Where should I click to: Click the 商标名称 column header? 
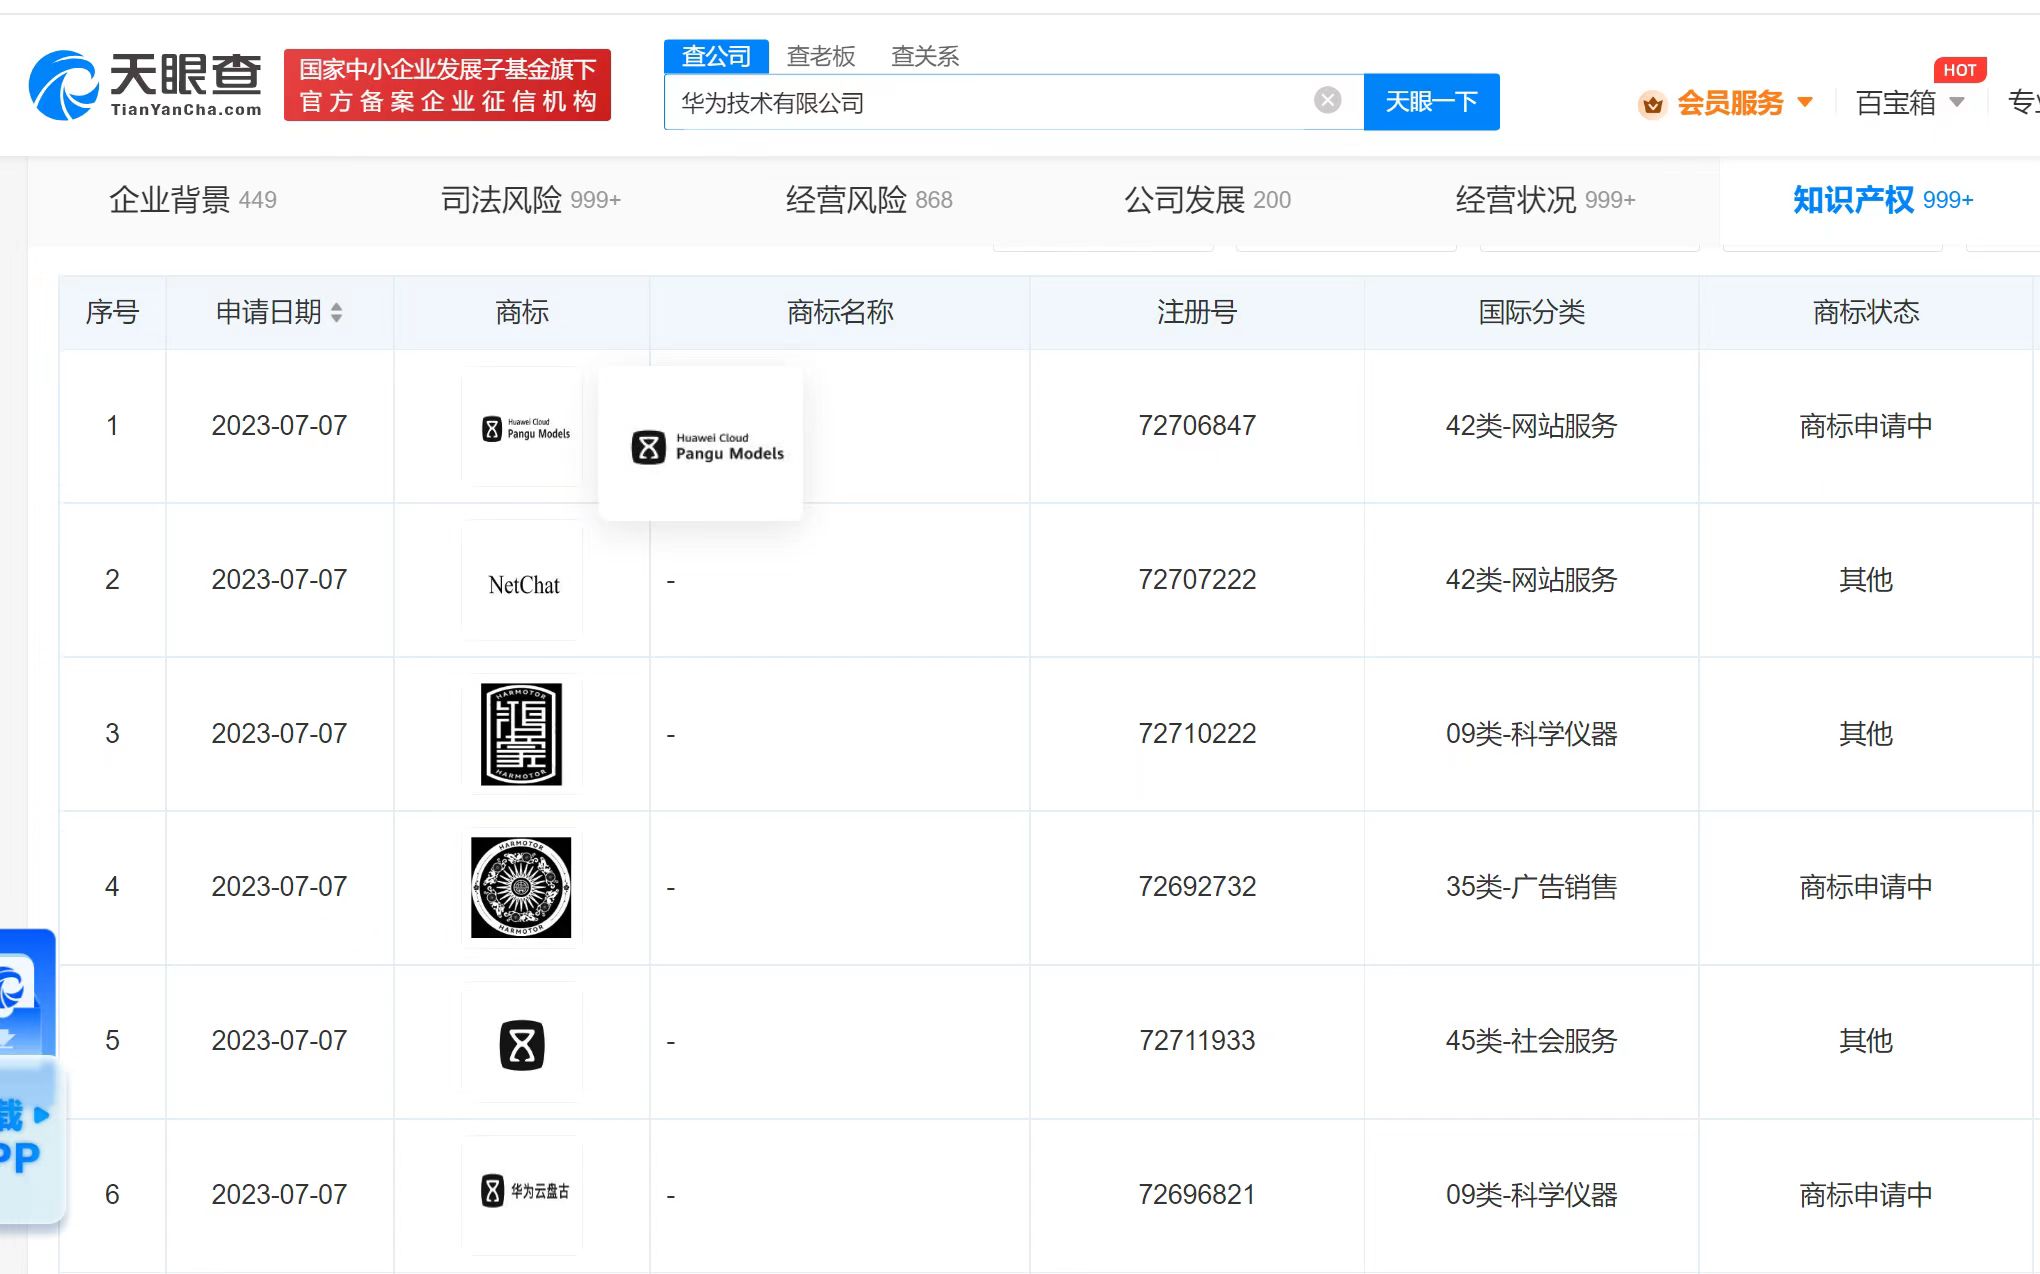(x=840, y=313)
